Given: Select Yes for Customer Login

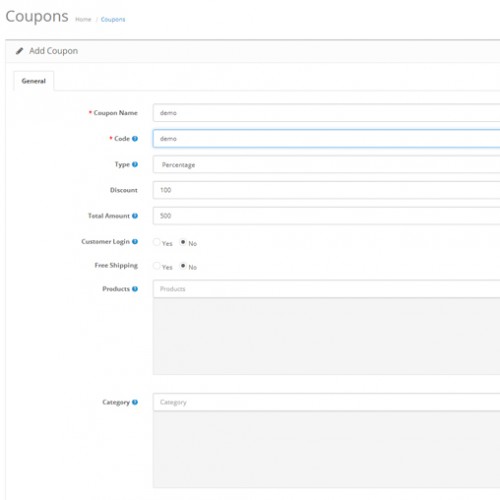Looking at the screenshot, I should 157,242.
